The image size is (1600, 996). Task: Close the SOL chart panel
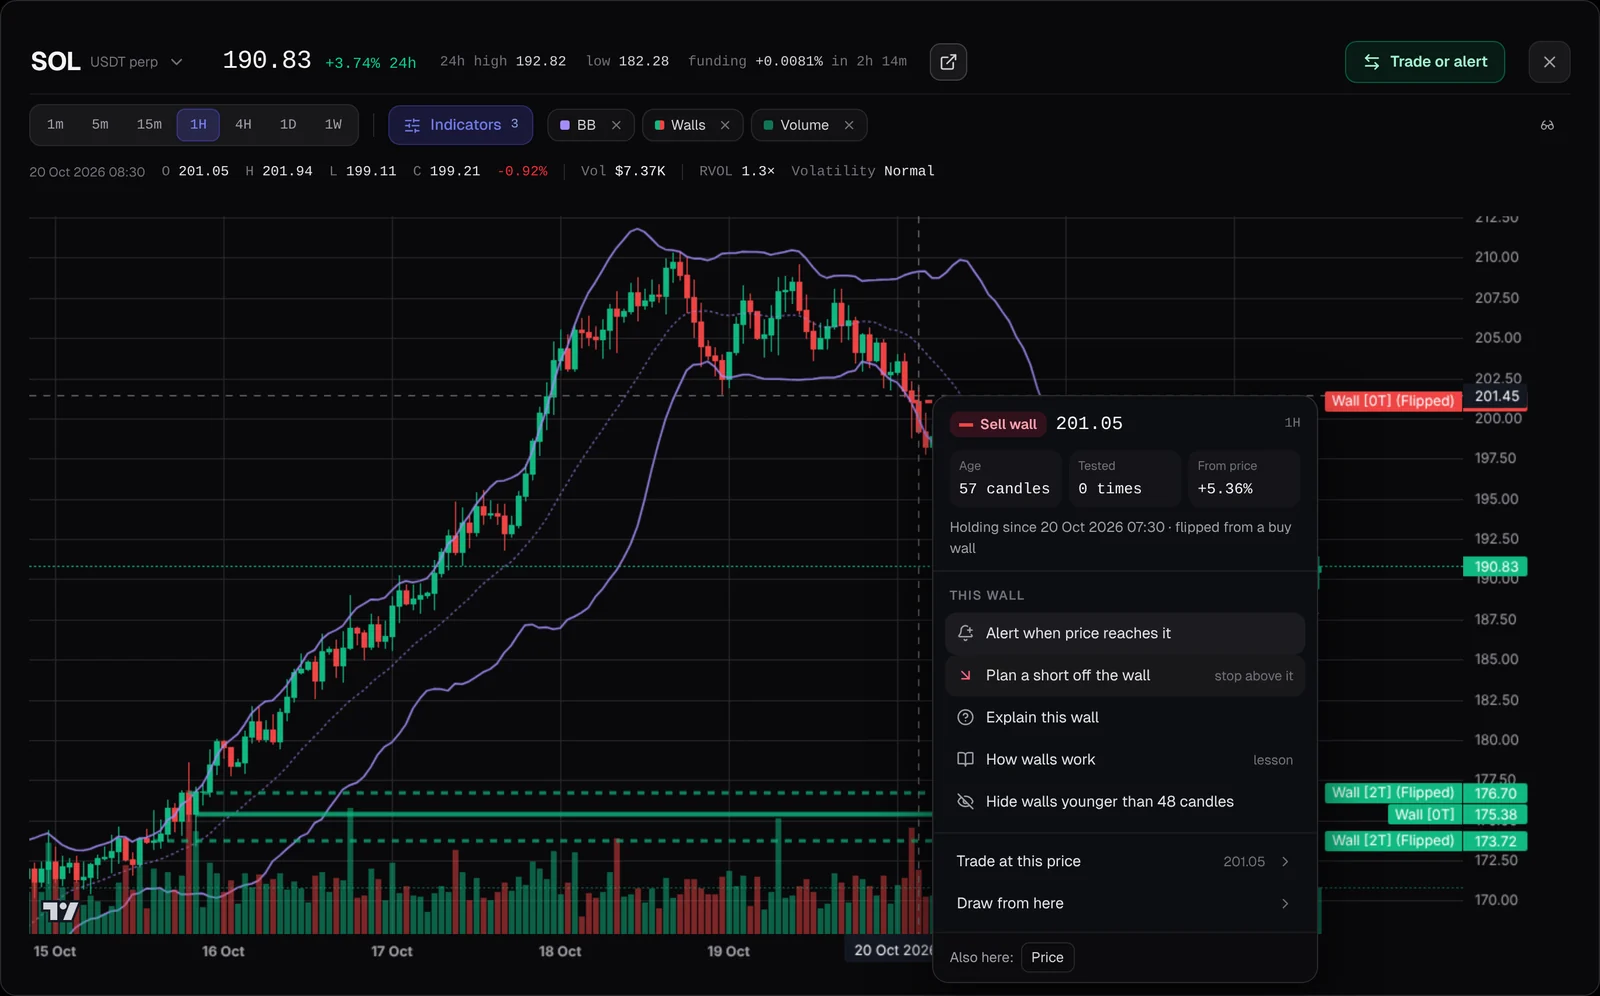(x=1549, y=62)
